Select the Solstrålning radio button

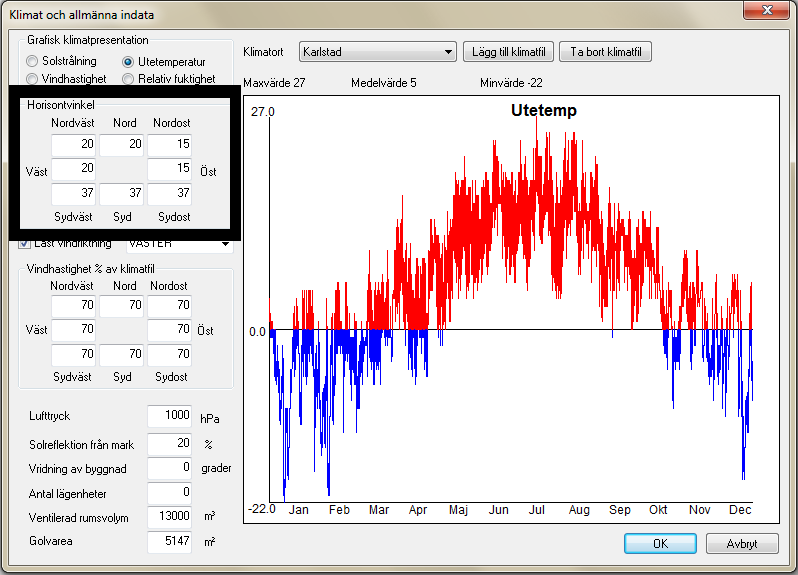point(32,61)
